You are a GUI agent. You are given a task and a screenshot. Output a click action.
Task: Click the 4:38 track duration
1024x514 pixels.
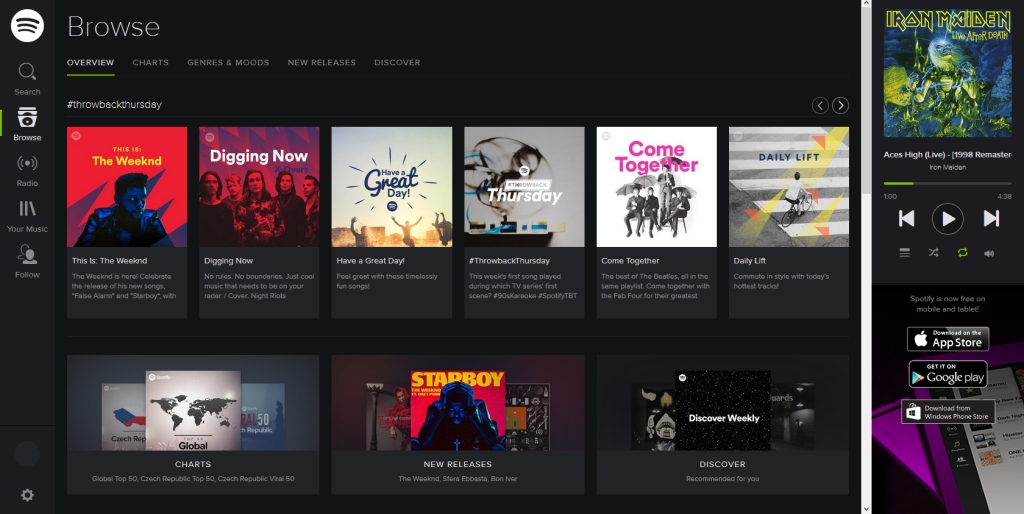point(1004,196)
